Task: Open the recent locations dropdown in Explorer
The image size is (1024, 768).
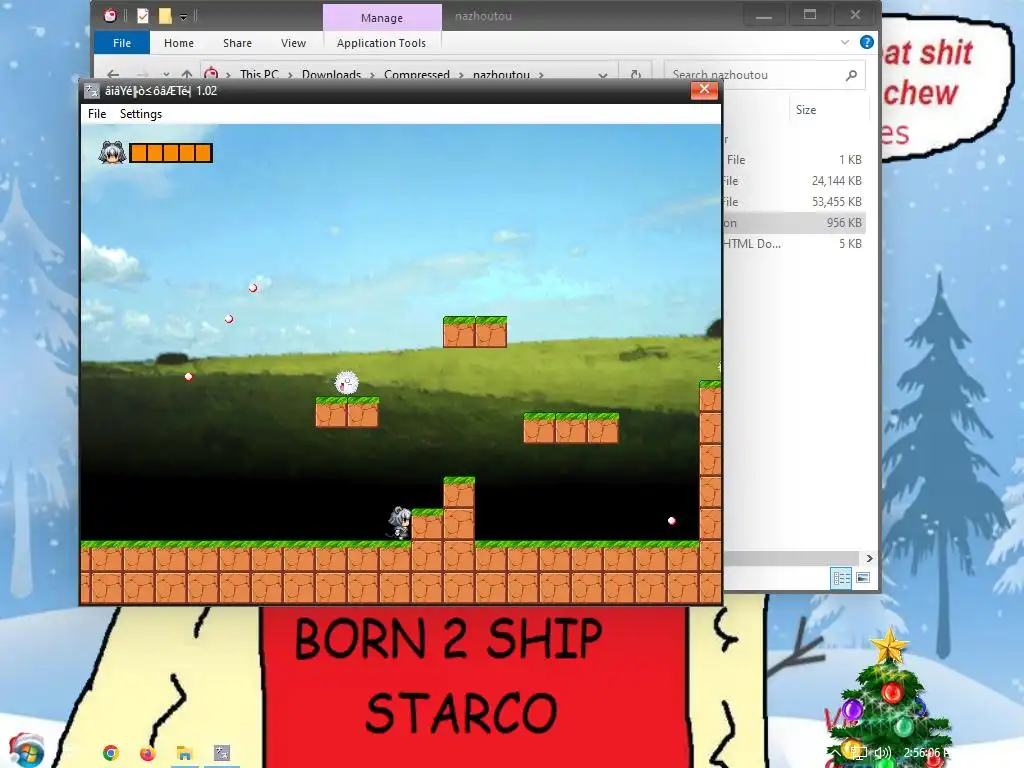Action: point(167,75)
